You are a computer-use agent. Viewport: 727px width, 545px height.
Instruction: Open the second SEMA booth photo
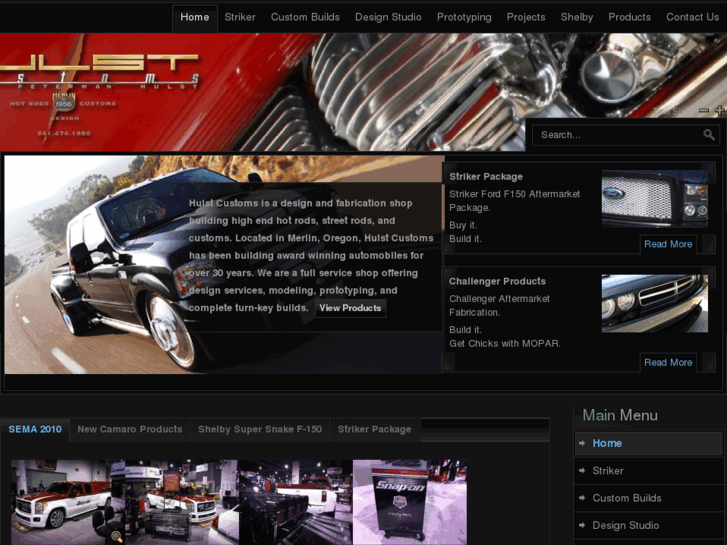[x=182, y=502]
